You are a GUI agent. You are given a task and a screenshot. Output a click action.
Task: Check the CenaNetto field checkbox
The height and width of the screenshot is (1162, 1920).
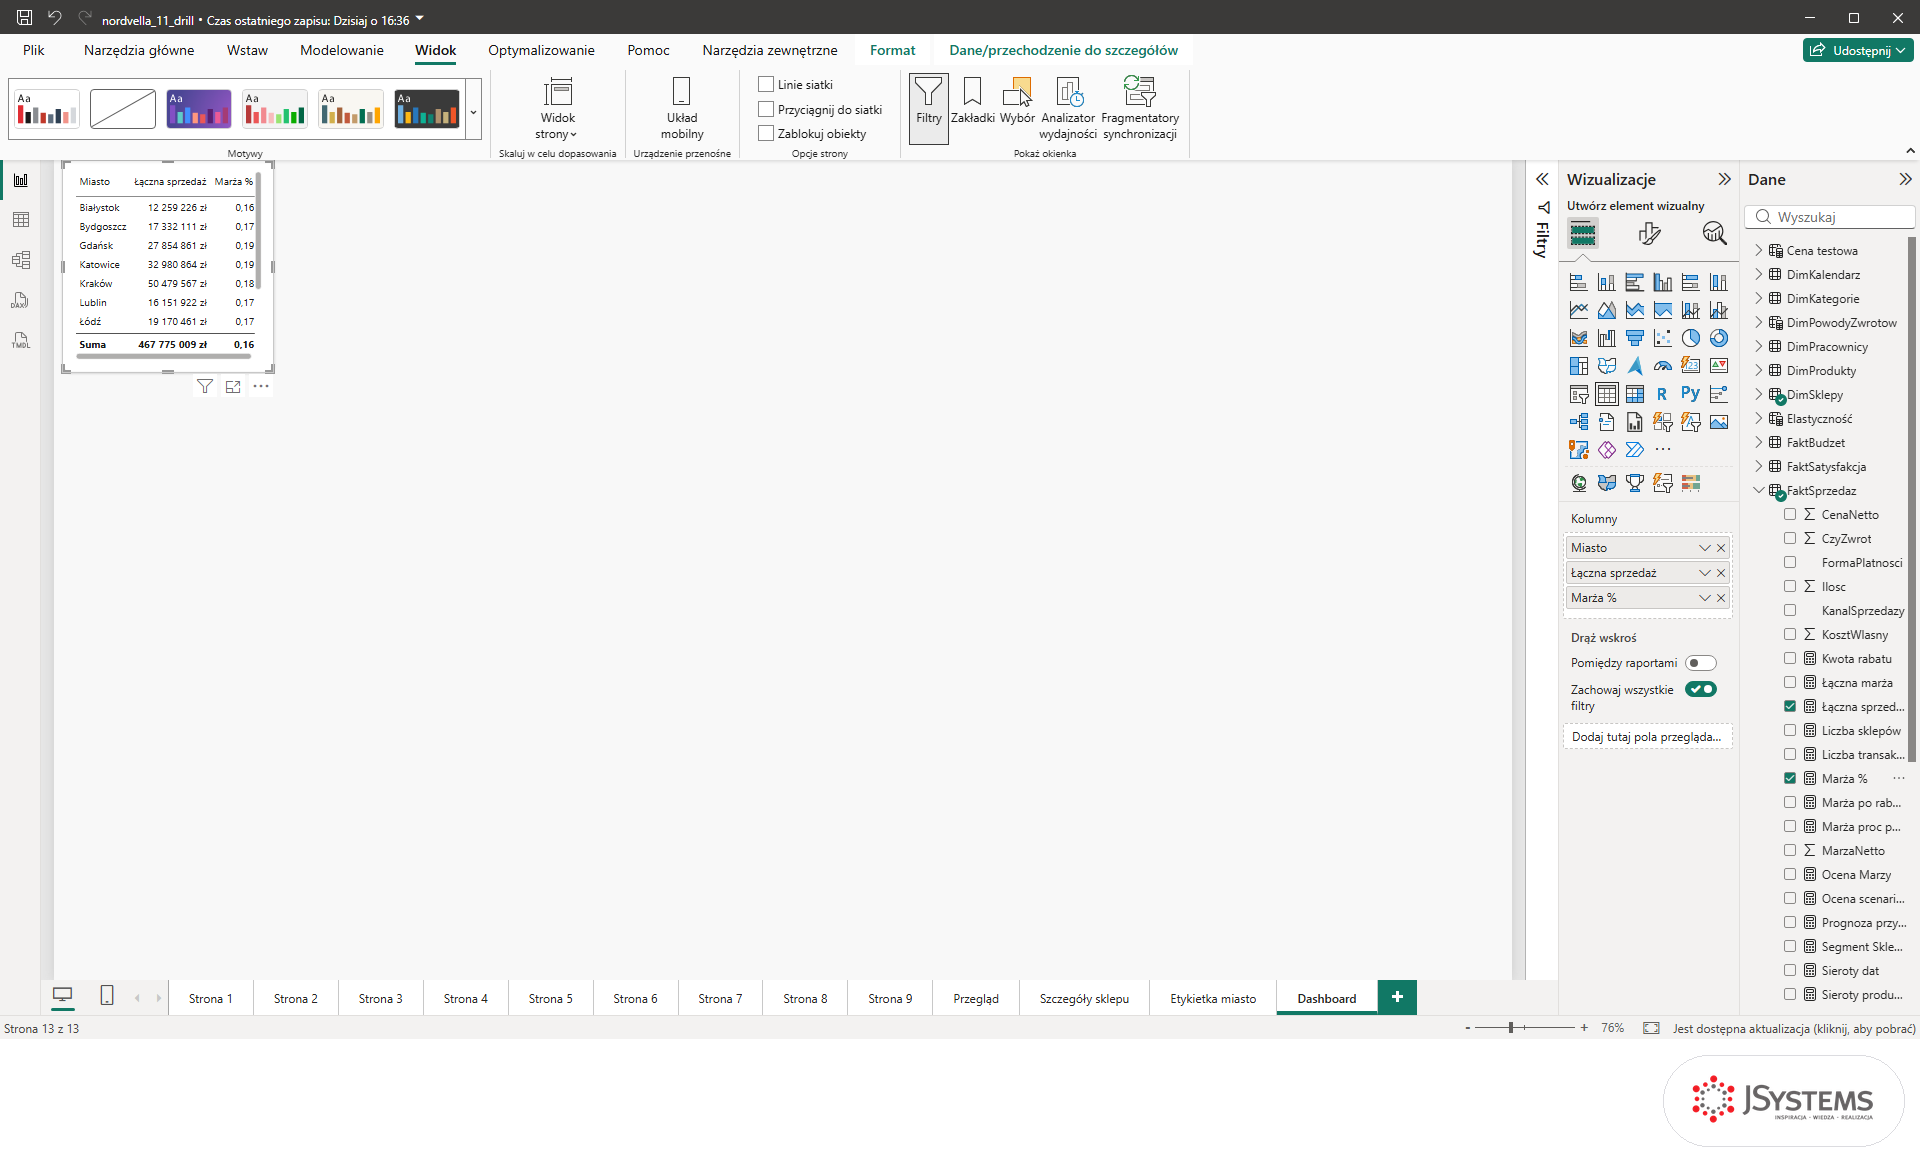(1790, 514)
